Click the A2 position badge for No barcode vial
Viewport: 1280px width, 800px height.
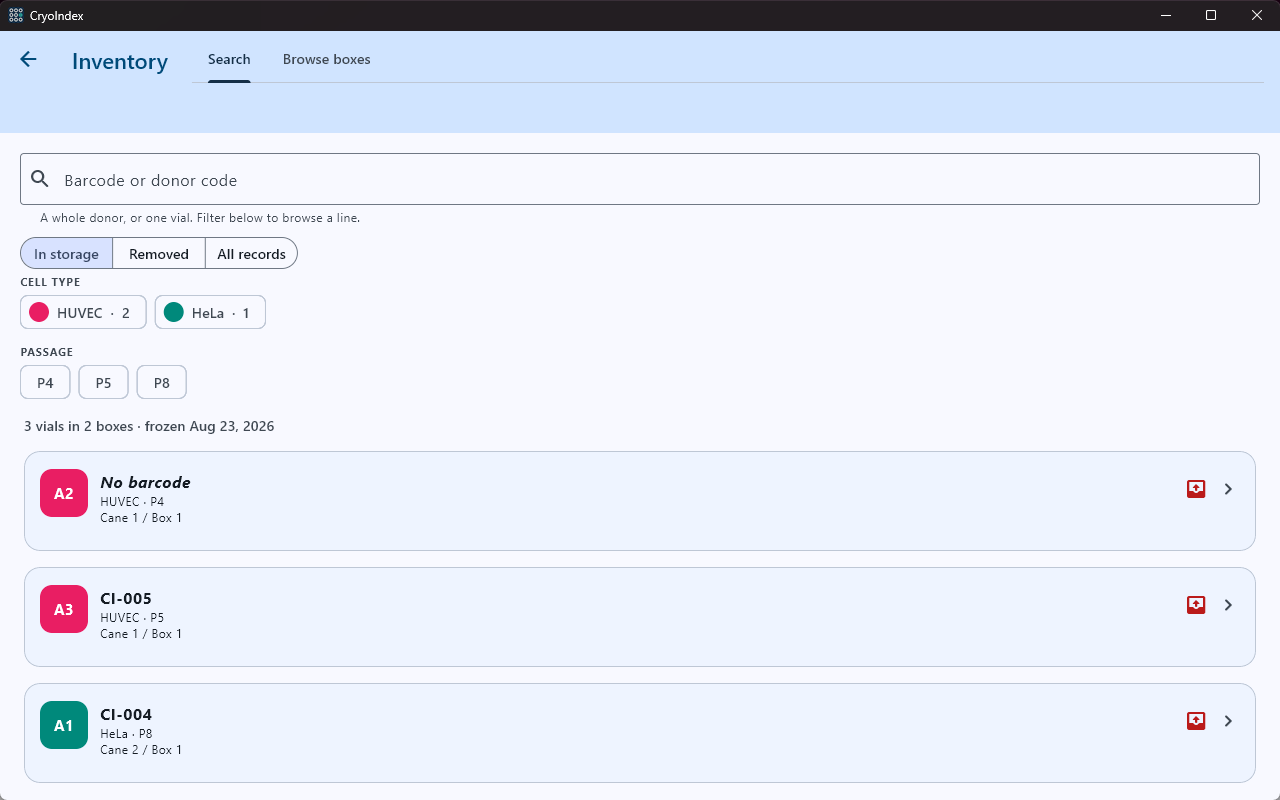(x=64, y=493)
